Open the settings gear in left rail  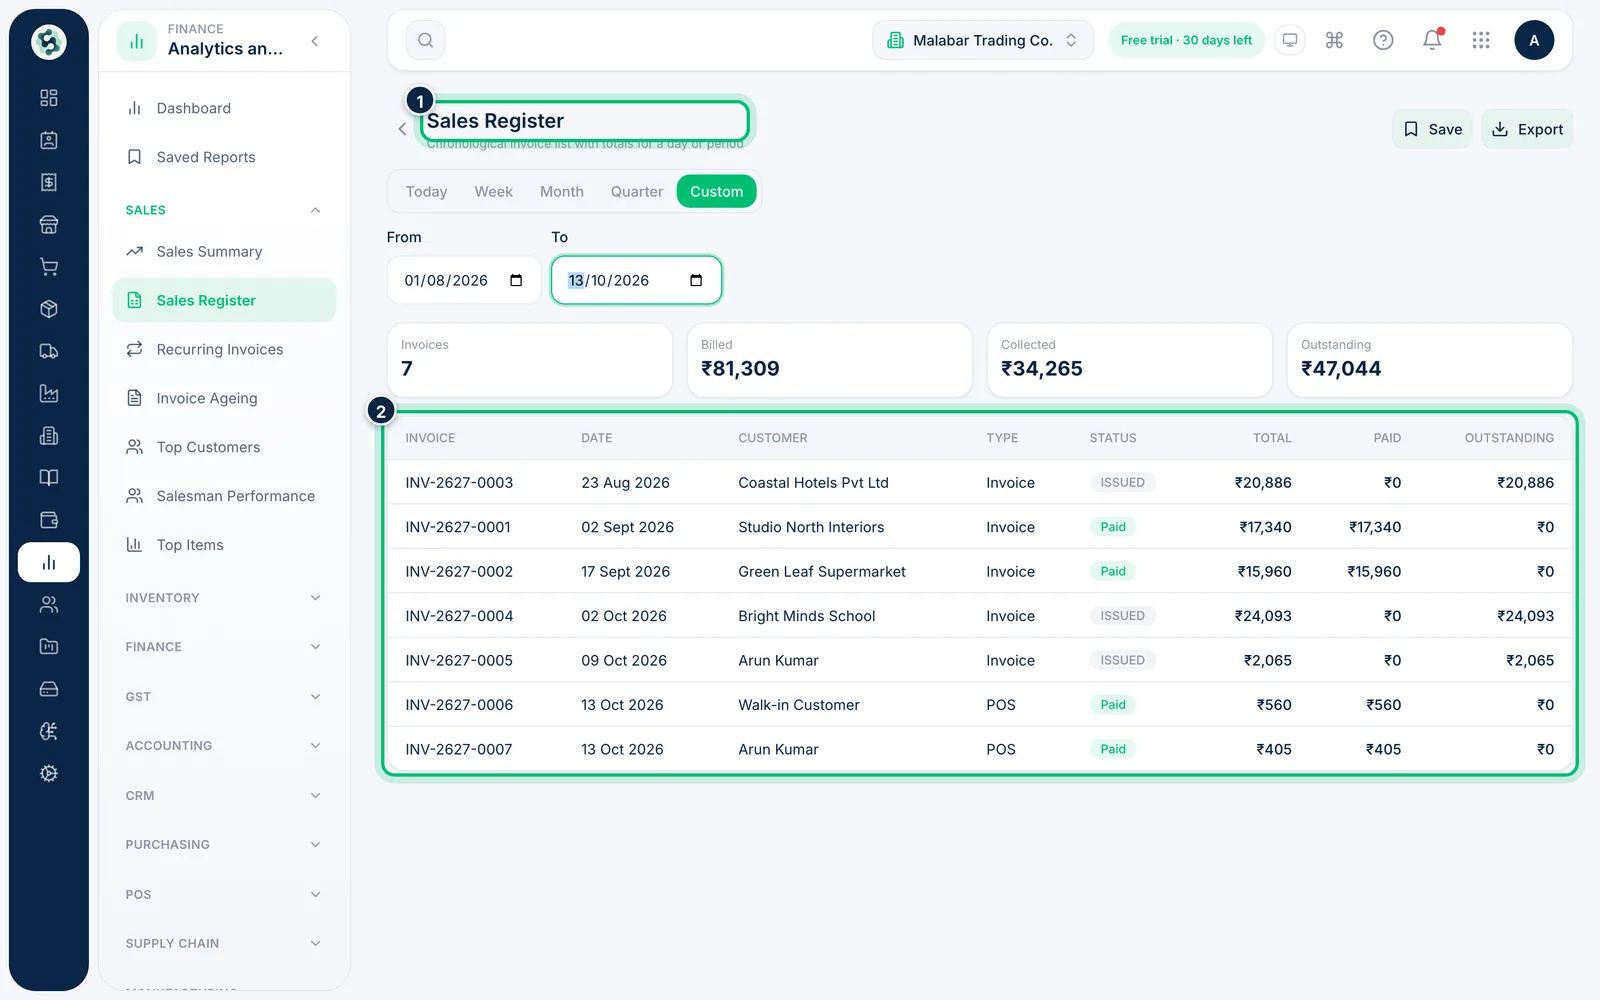pyautogui.click(x=48, y=773)
